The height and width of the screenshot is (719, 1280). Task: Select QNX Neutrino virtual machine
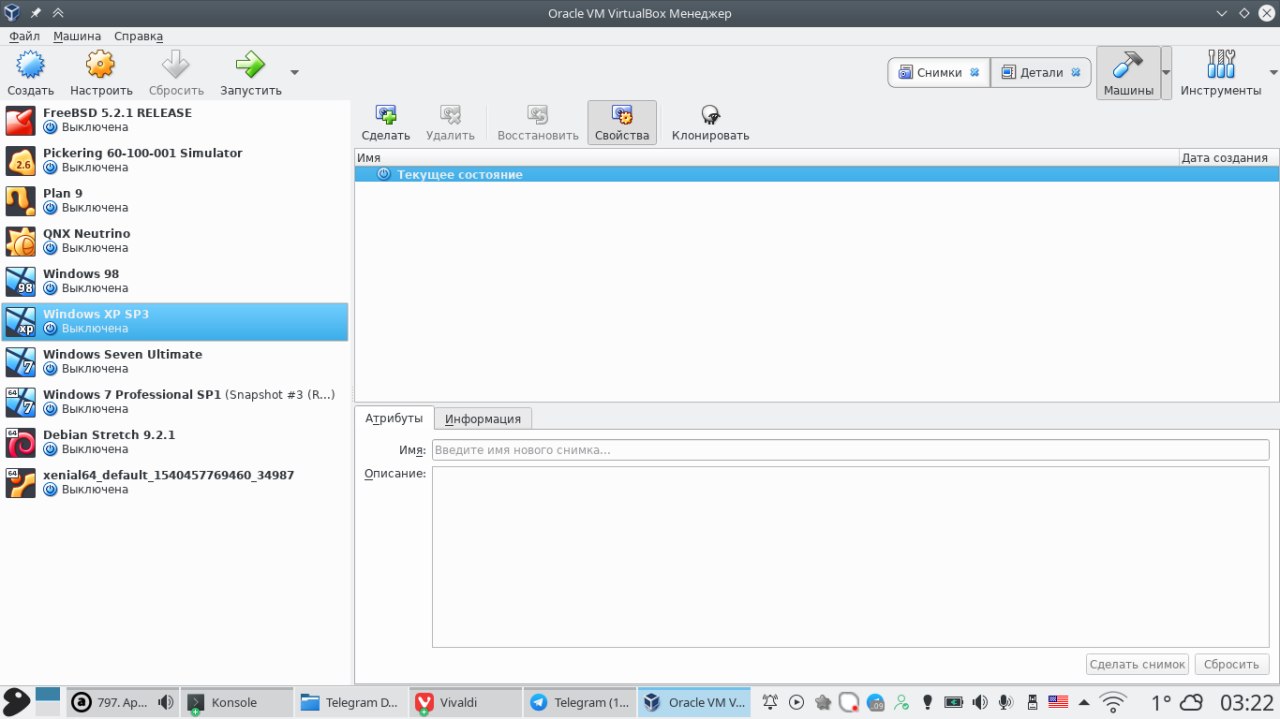point(175,241)
